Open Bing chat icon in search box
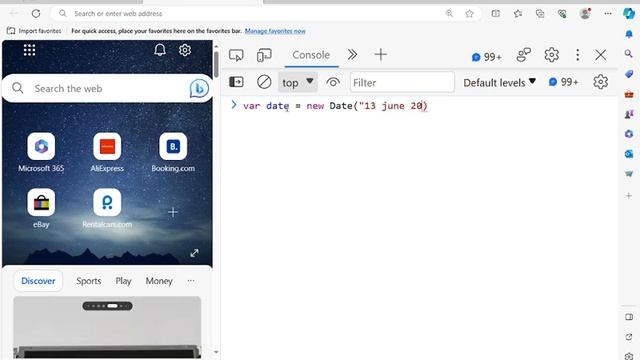 tap(199, 88)
